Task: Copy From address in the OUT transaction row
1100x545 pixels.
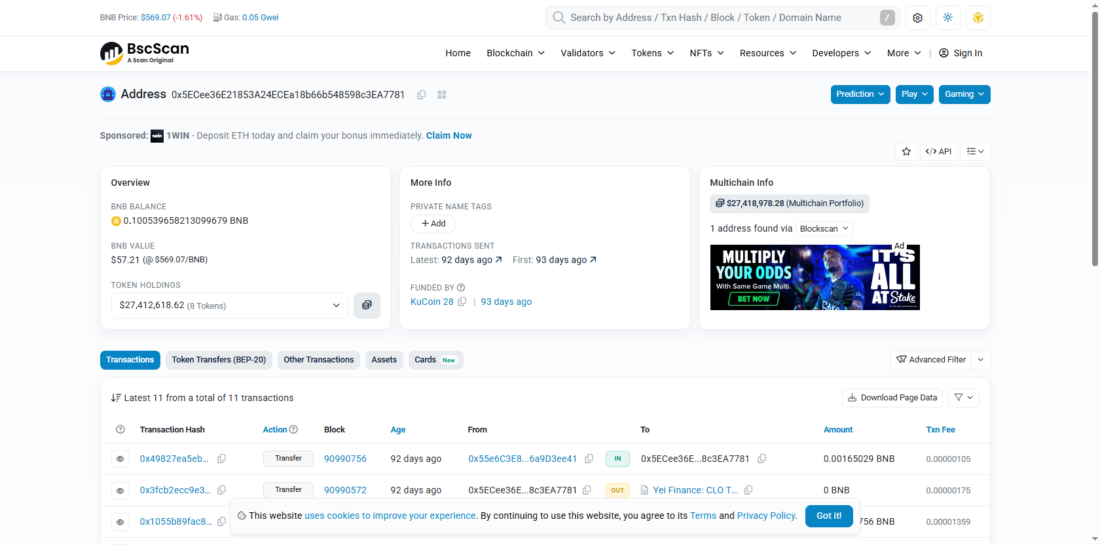Action: (x=586, y=490)
